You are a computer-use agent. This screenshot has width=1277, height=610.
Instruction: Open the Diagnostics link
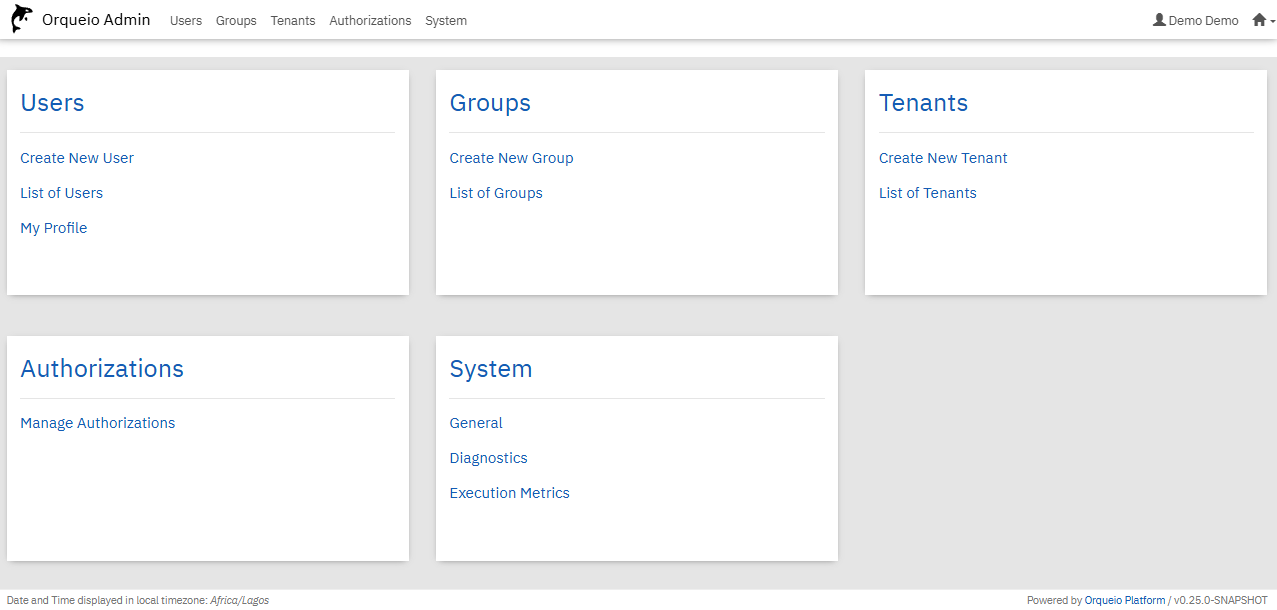pos(488,458)
